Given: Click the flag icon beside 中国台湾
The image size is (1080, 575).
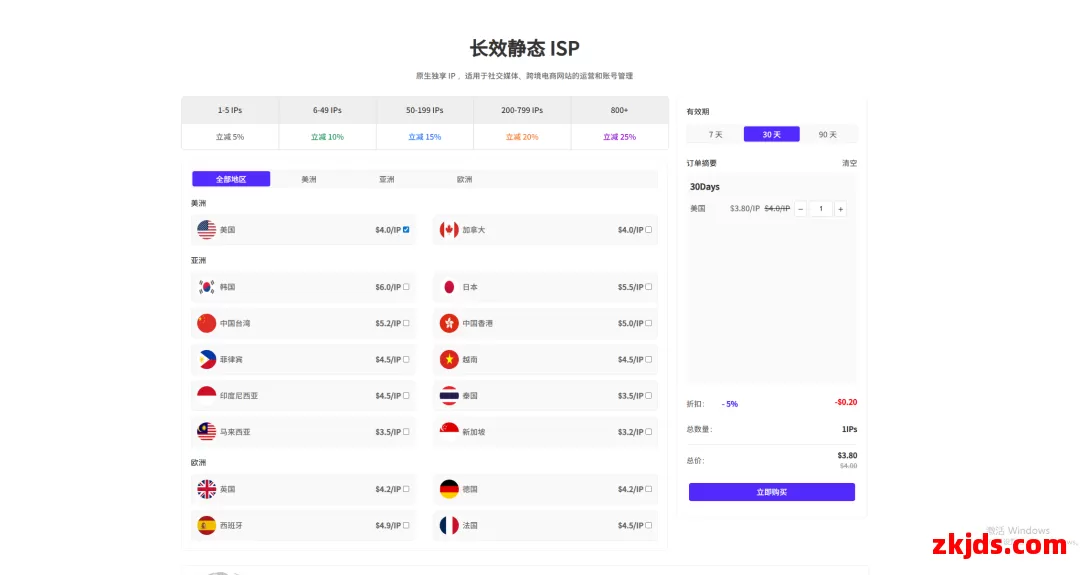Looking at the screenshot, I should click(207, 323).
